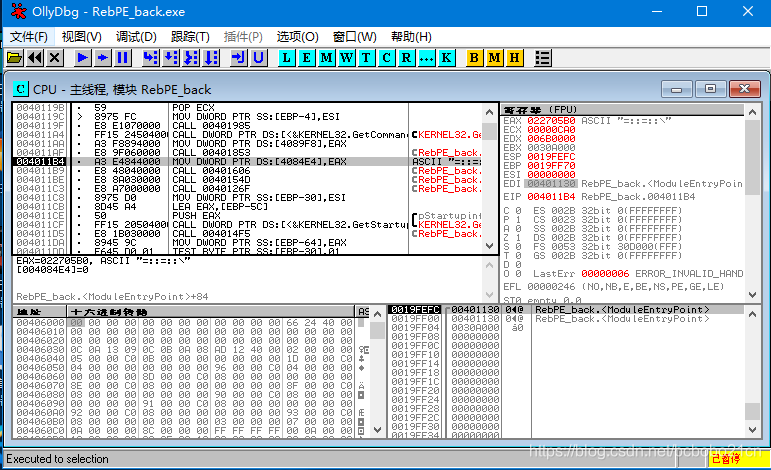Pause execution with the pause icon
771x470 pixels.
[123, 58]
